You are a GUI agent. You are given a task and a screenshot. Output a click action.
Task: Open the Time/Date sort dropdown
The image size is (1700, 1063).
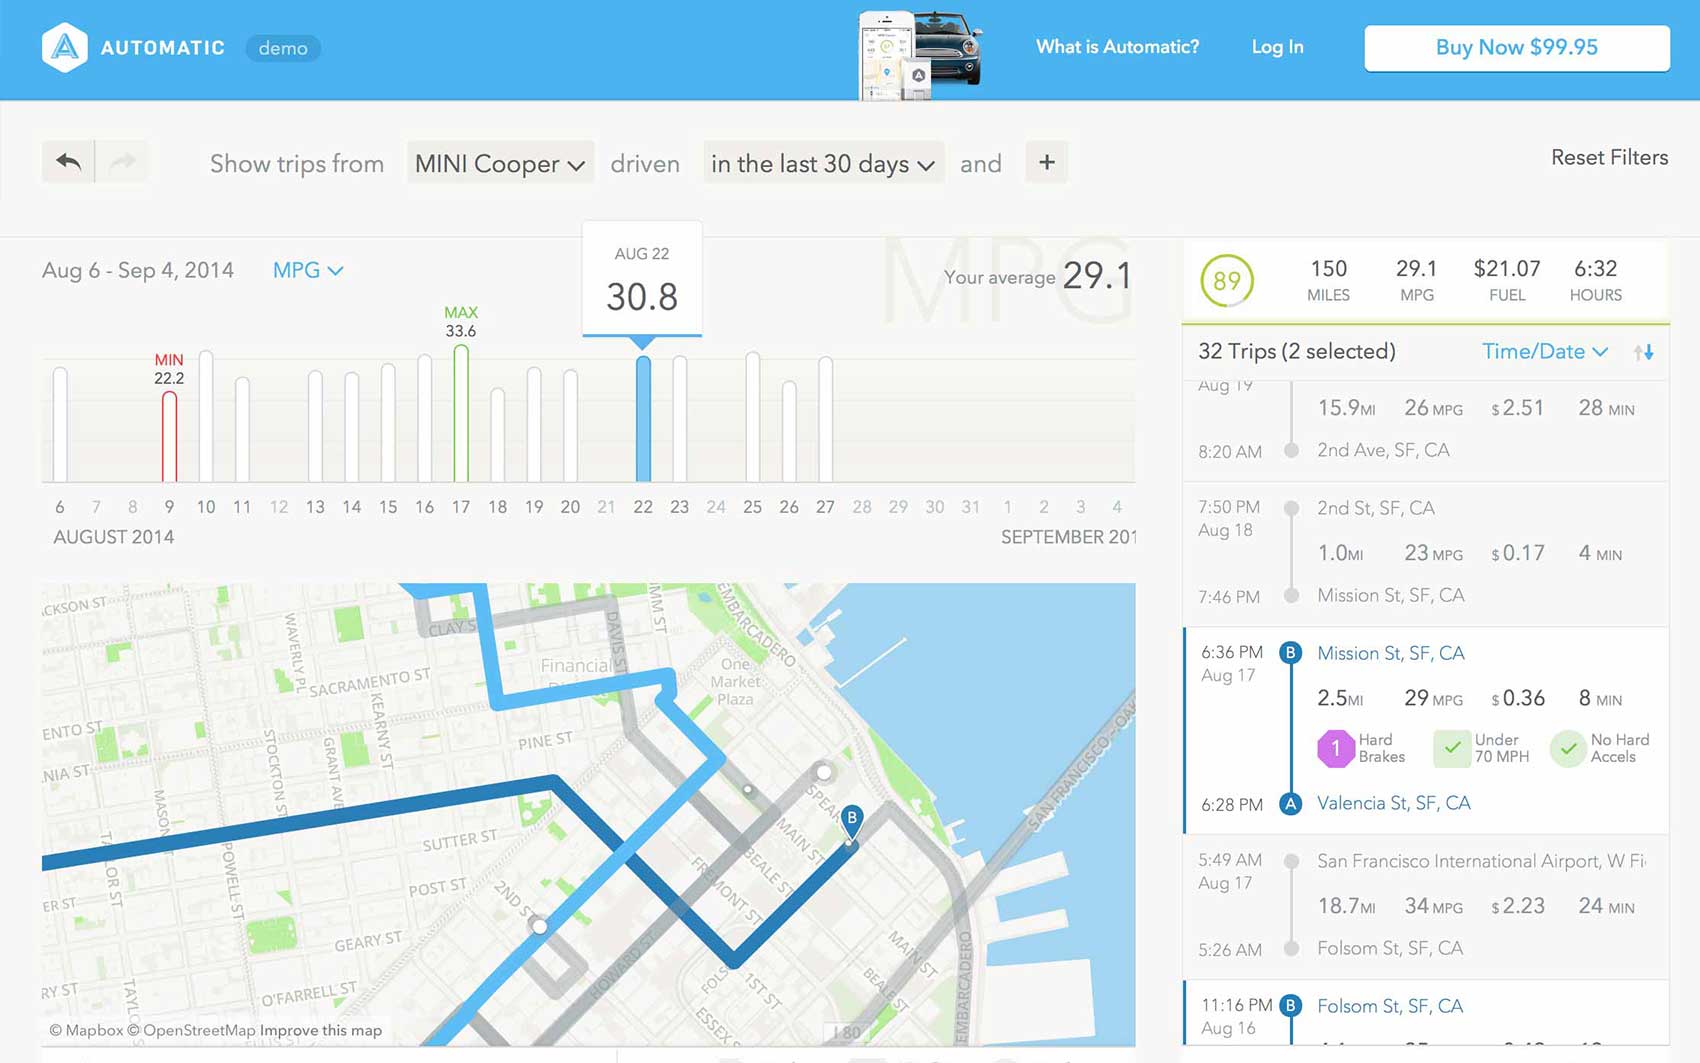click(1544, 352)
